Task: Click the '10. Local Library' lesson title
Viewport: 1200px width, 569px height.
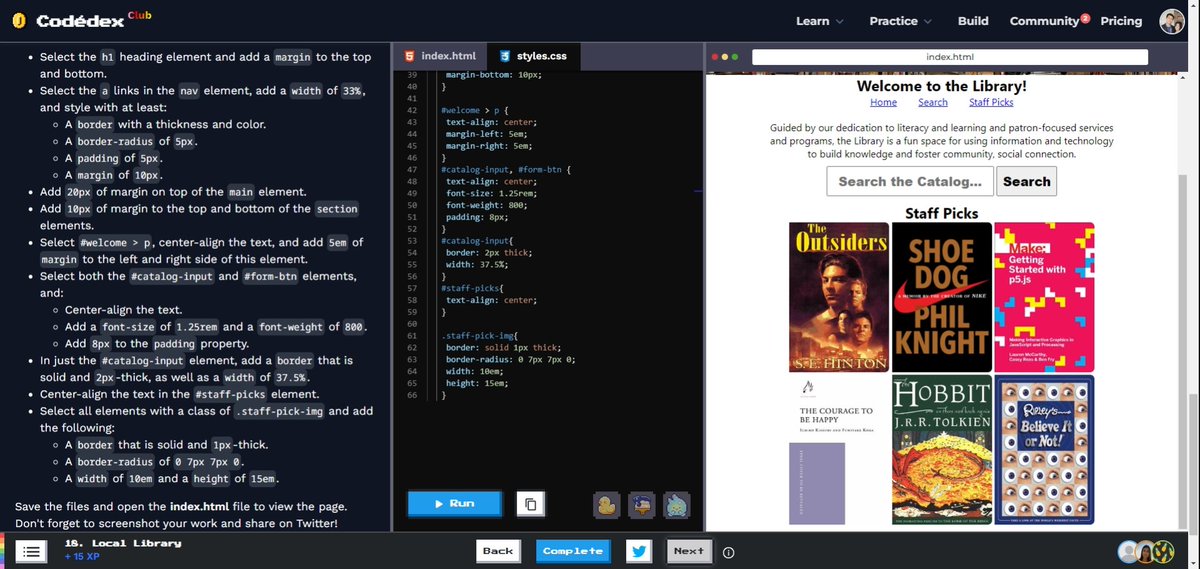Action: coord(123,543)
